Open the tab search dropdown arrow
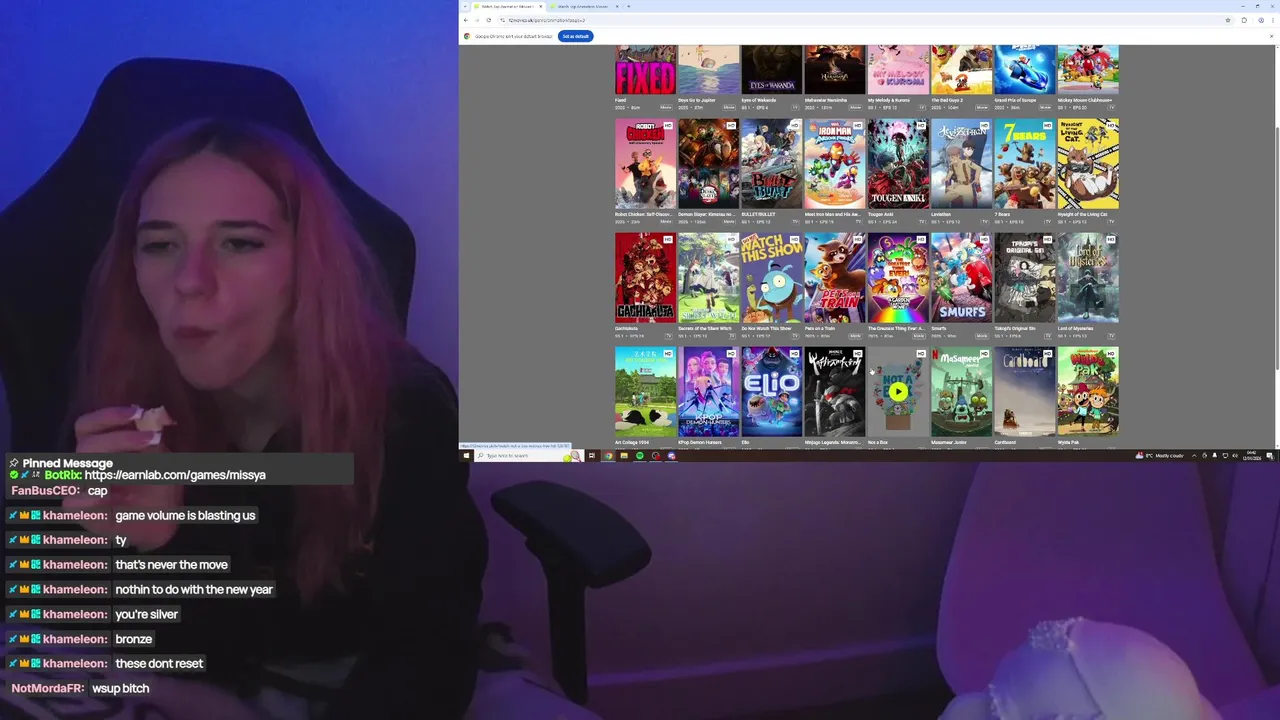Screen dimensions: 1280x720 pos(465,6)
